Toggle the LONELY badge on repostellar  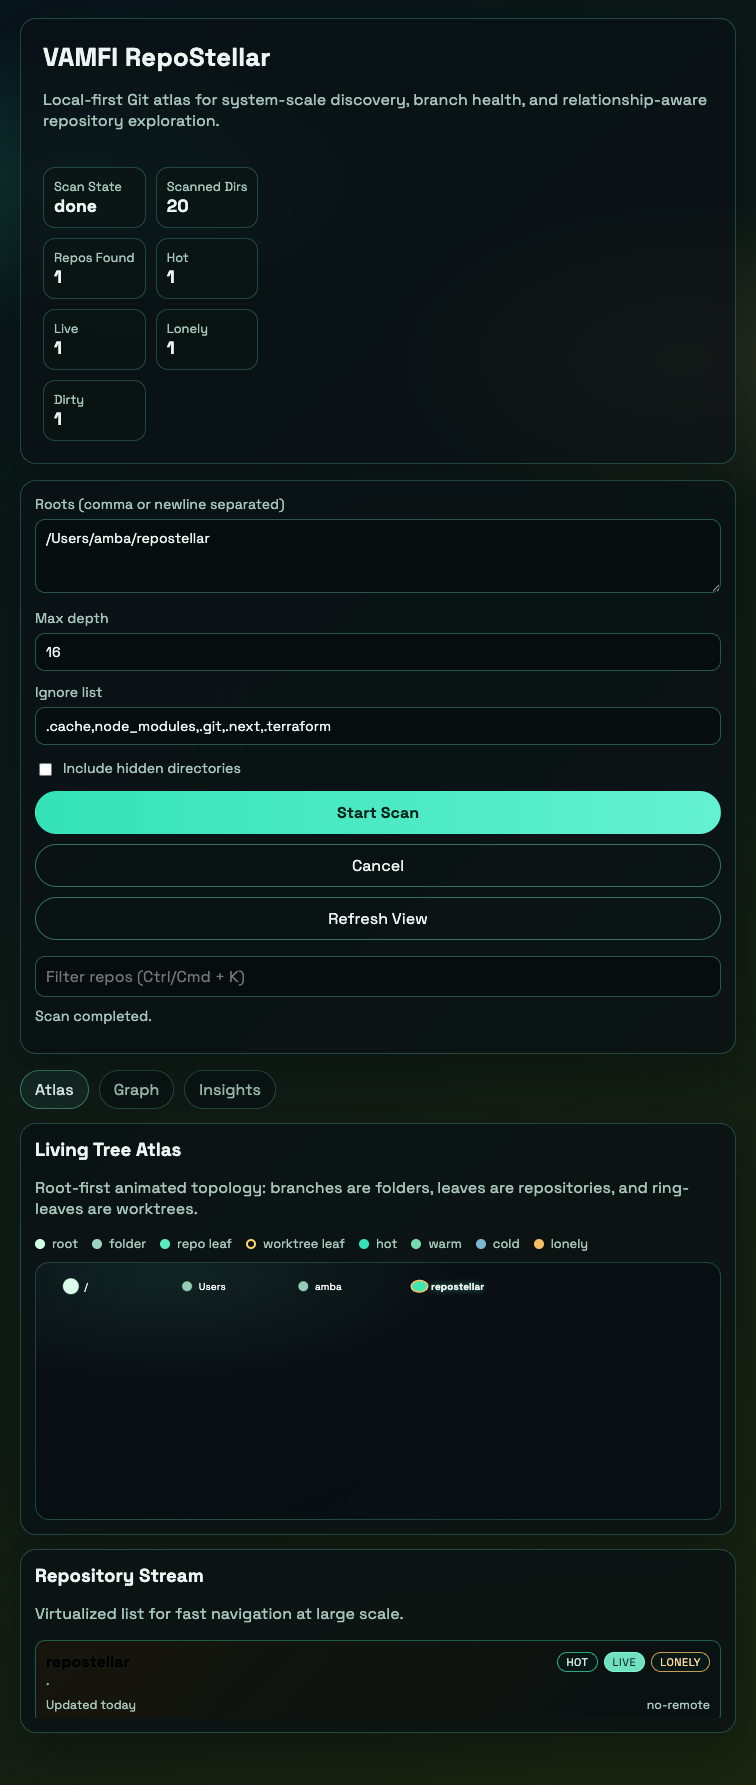coord(680,1661)
